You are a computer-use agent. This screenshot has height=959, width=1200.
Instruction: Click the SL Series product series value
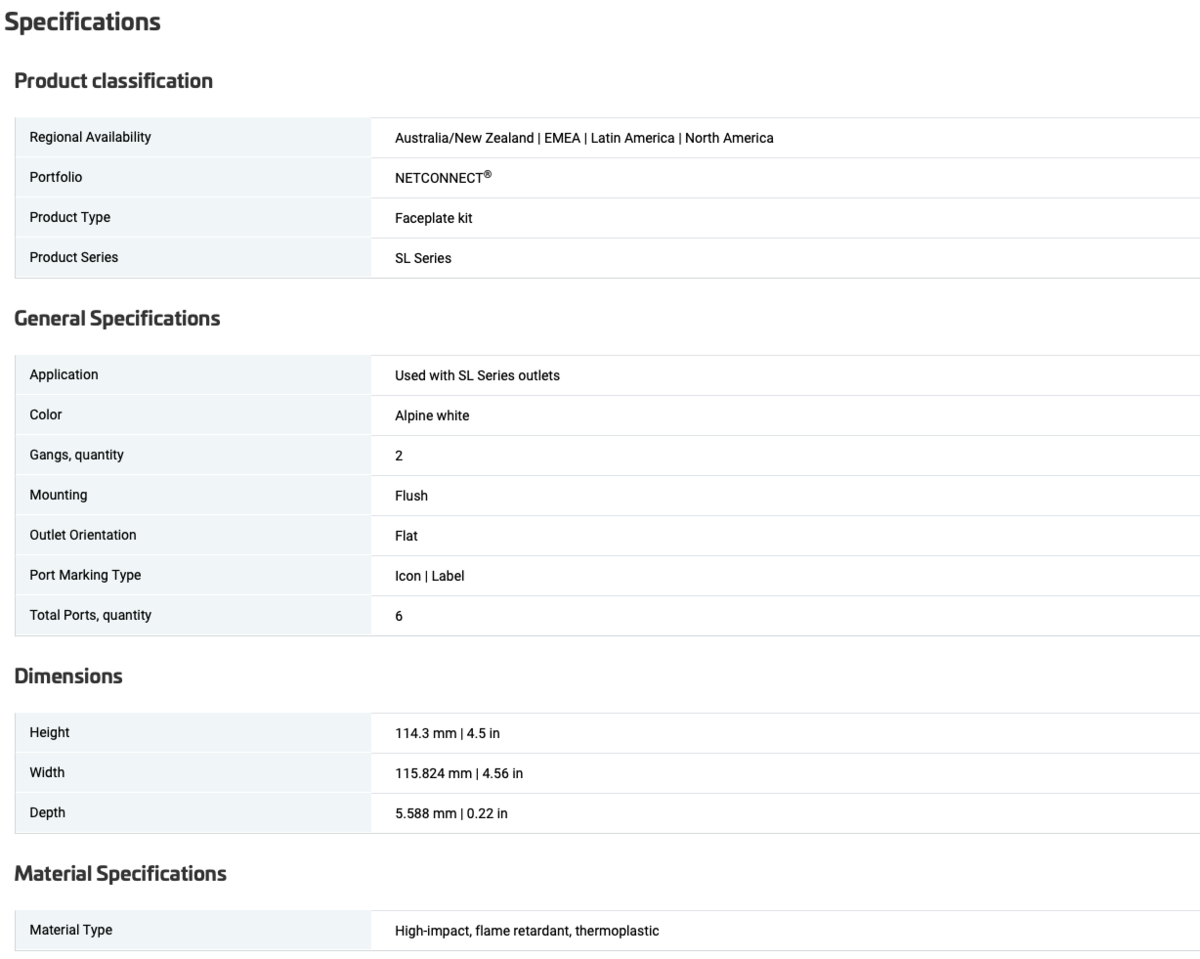click(423, 258)
